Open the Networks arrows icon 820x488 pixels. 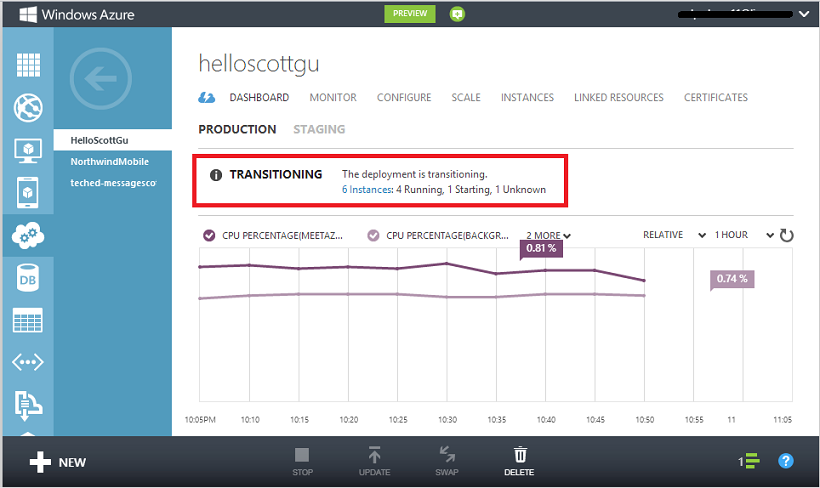28,362
